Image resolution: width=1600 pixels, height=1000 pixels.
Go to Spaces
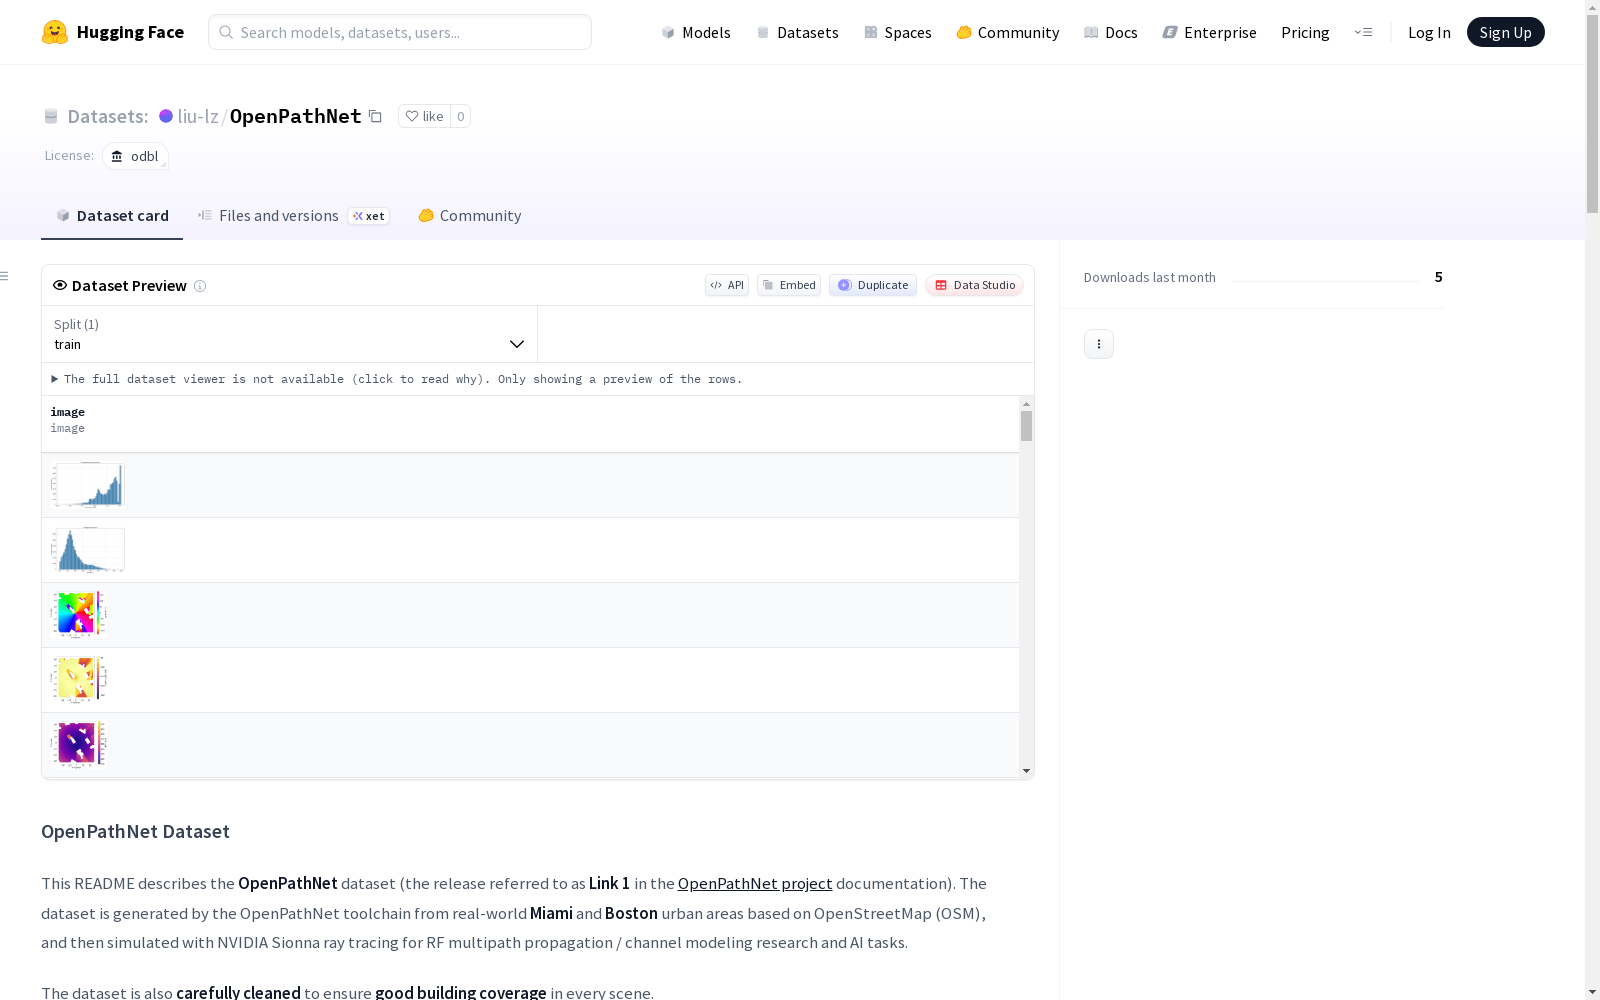(898, 32)
